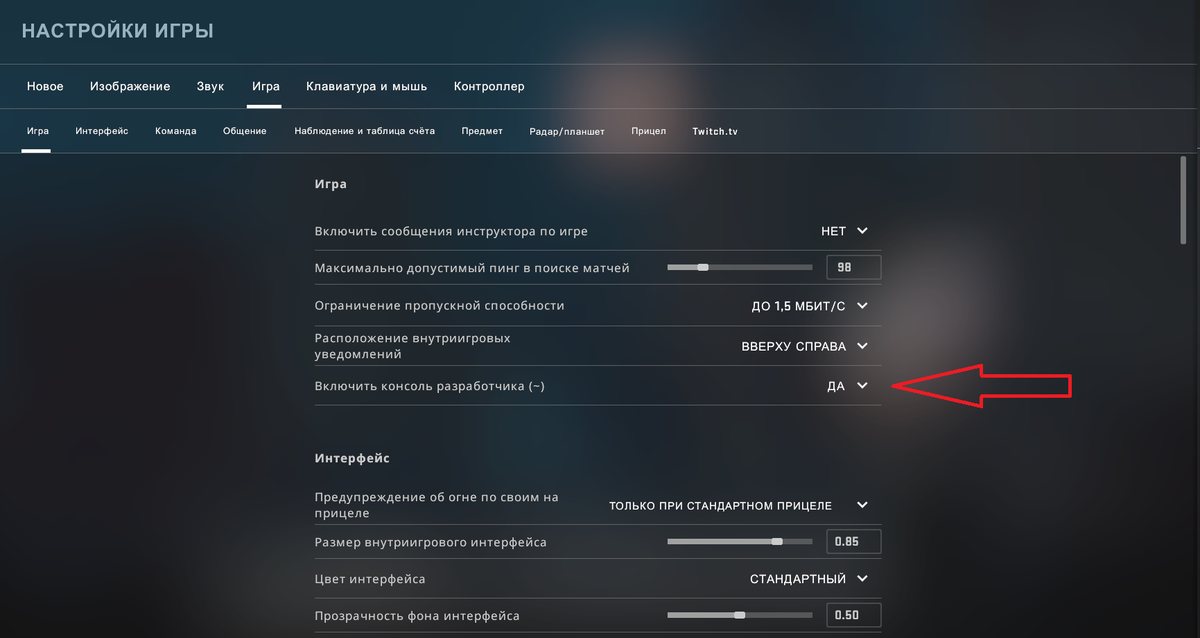
Task: Open the interface color СТАНДАРТНЫЙ dropdown
Action: [809, 579]
